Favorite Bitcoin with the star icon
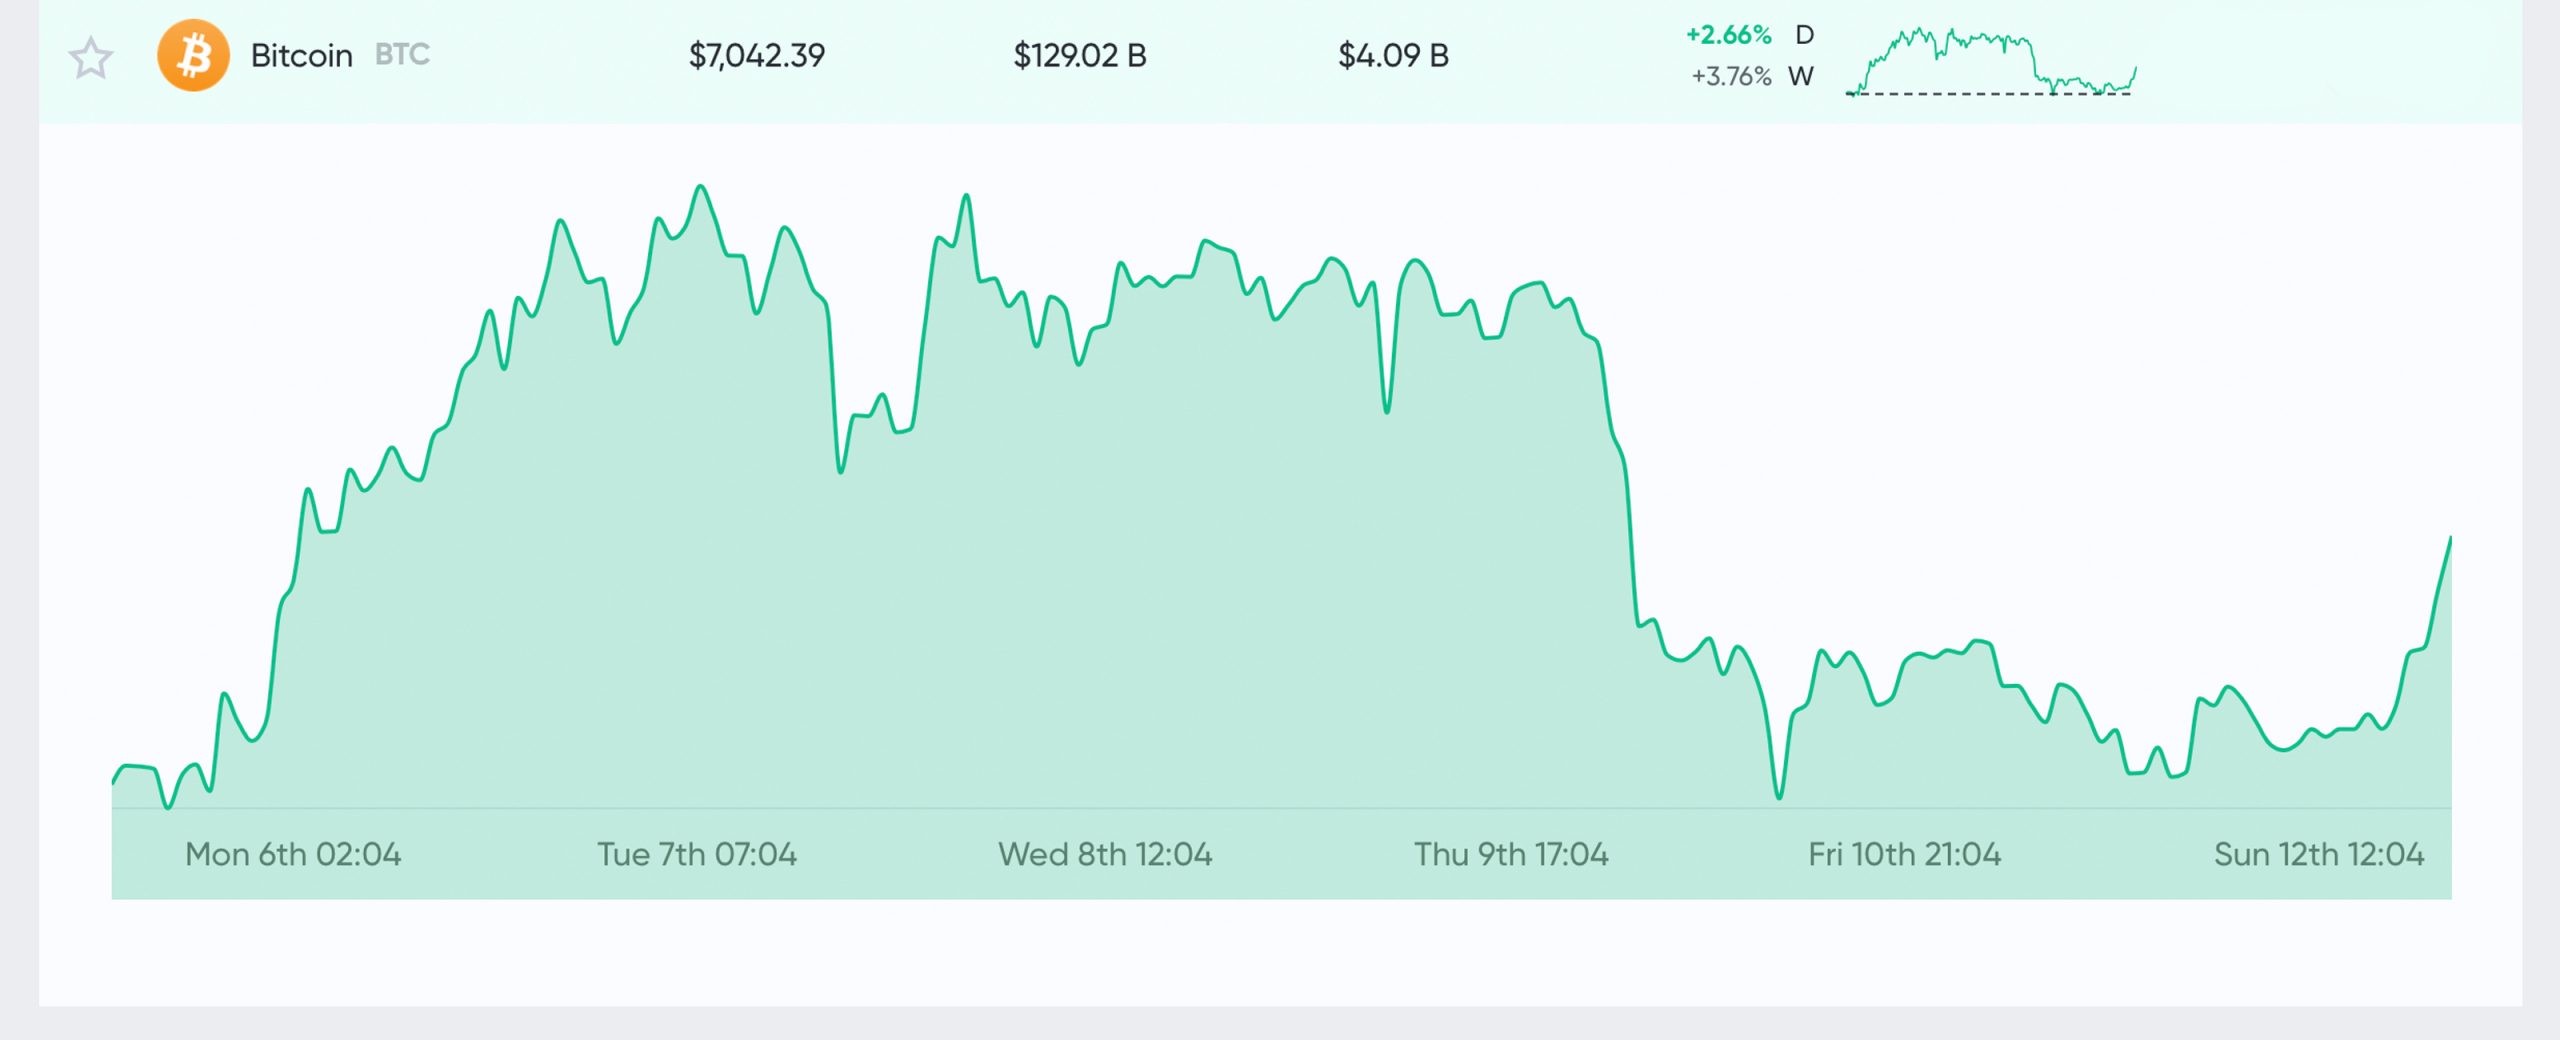Screen dimensions: 2560x1040 (91, 57)
